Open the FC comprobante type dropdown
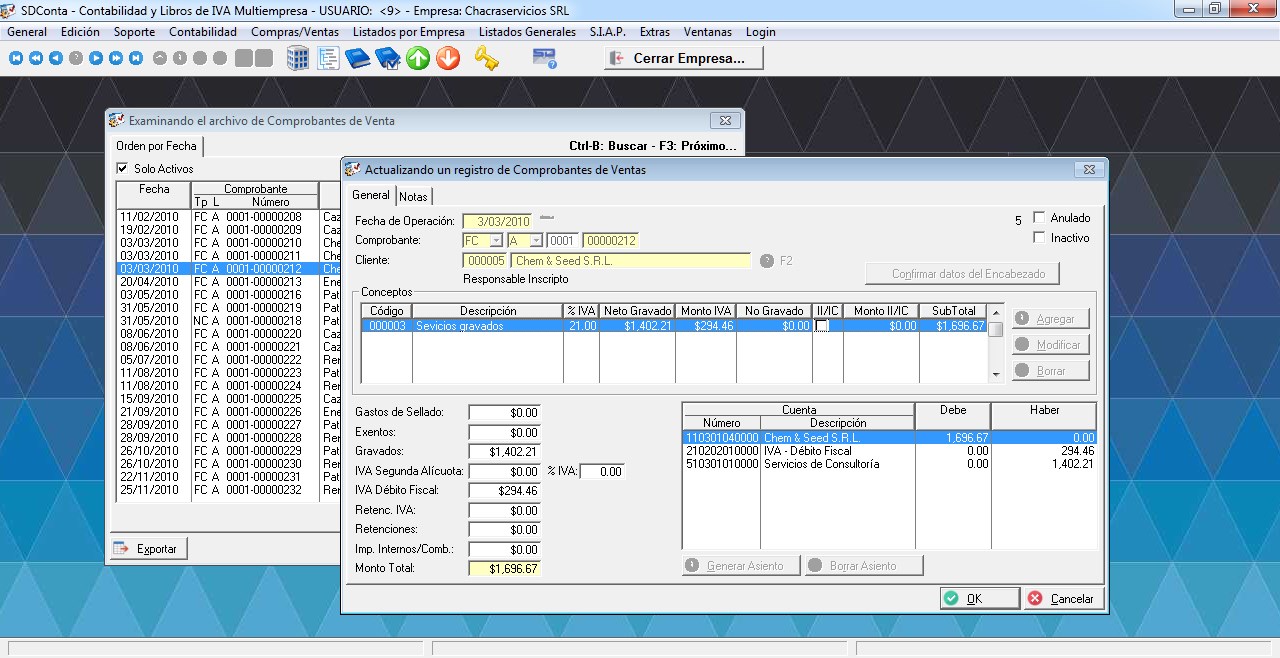The width and height of the screenshot is (1280, 658). [x=496, y=241]
